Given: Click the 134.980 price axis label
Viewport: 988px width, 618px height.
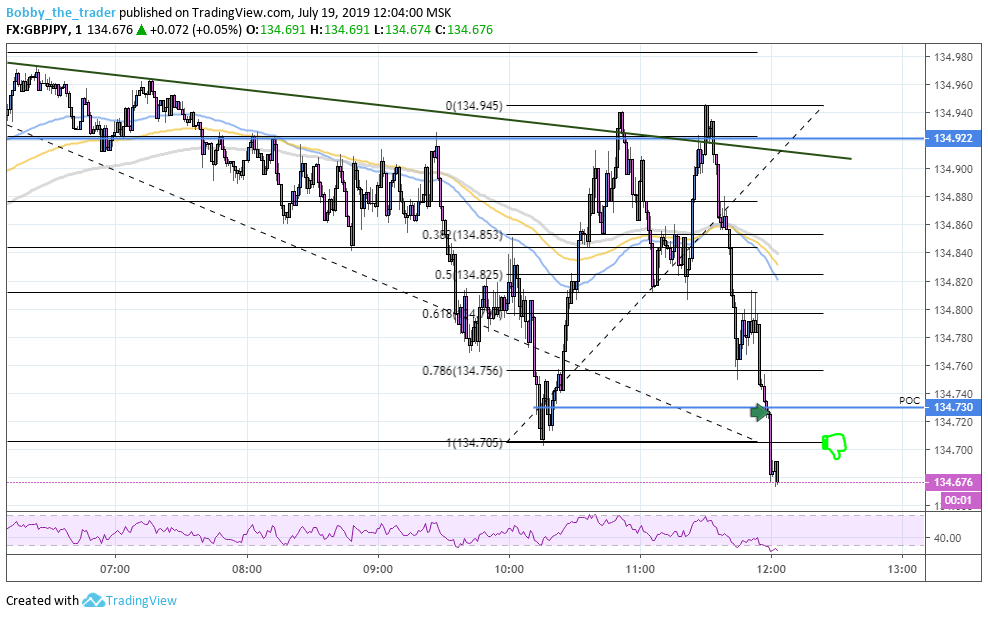Looking at the screenshot, I should (953, 57).
